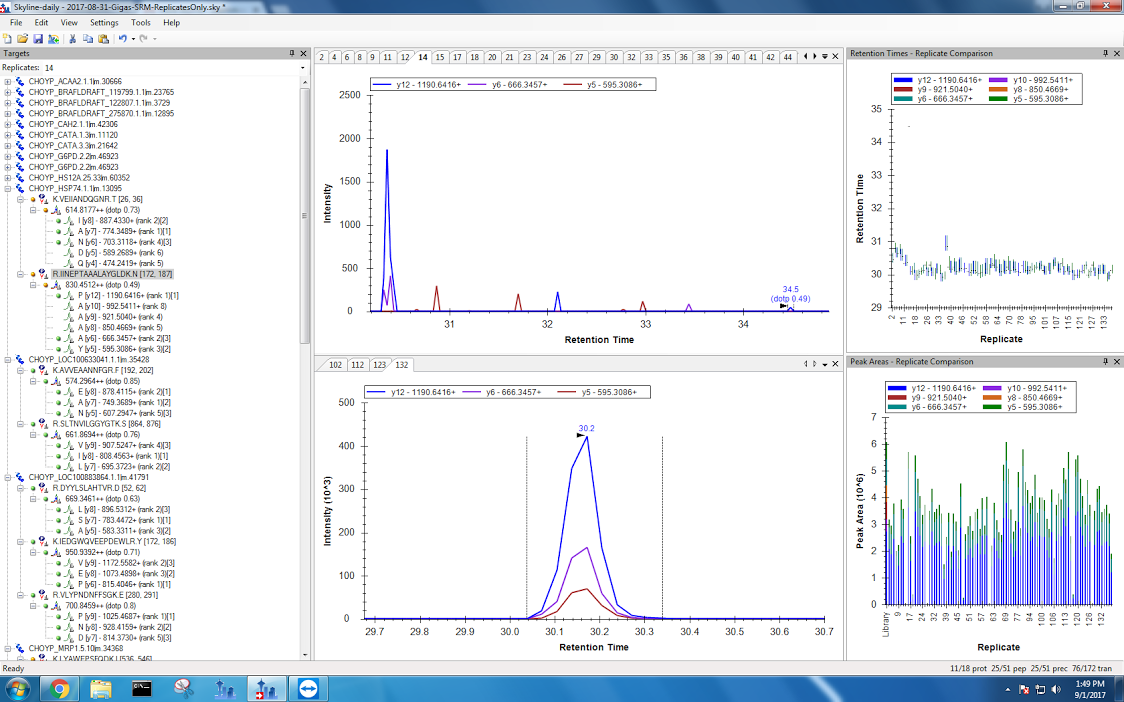Click the 30.2 peak retention time label

click(587, 427)
